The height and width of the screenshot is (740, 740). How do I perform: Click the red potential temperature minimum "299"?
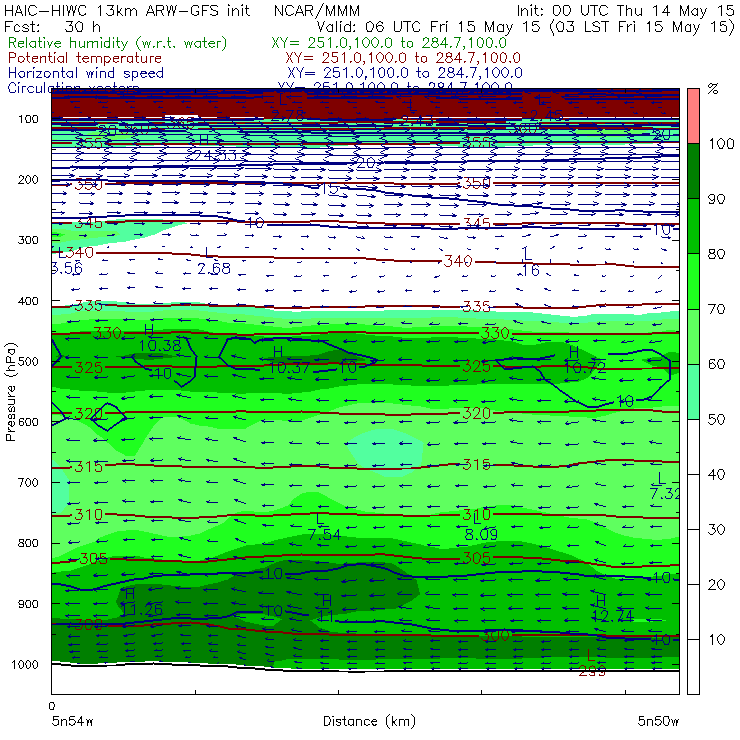(x=592, y=671)
